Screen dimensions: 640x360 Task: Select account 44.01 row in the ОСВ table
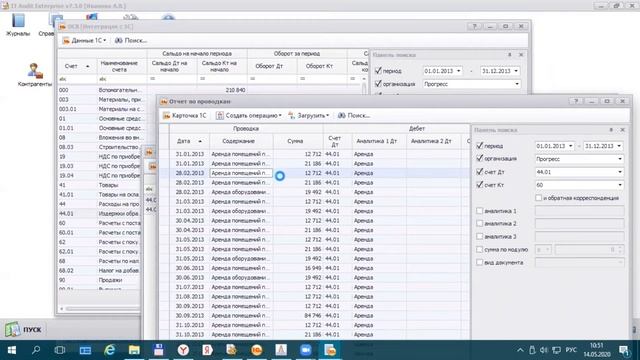[99, 213]
